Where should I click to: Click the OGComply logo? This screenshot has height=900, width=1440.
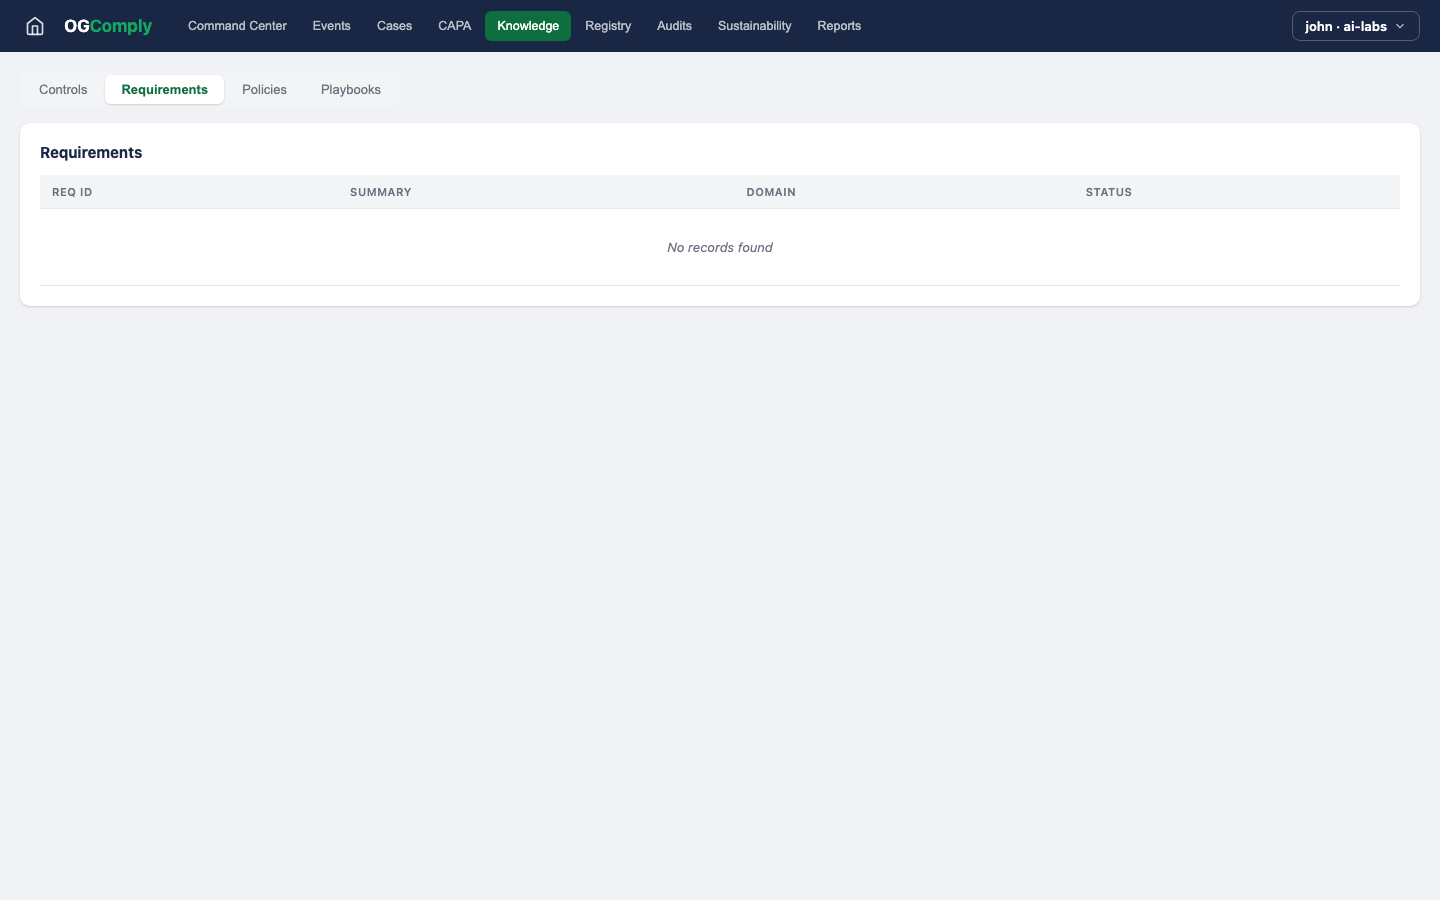[x=108, y=26]
